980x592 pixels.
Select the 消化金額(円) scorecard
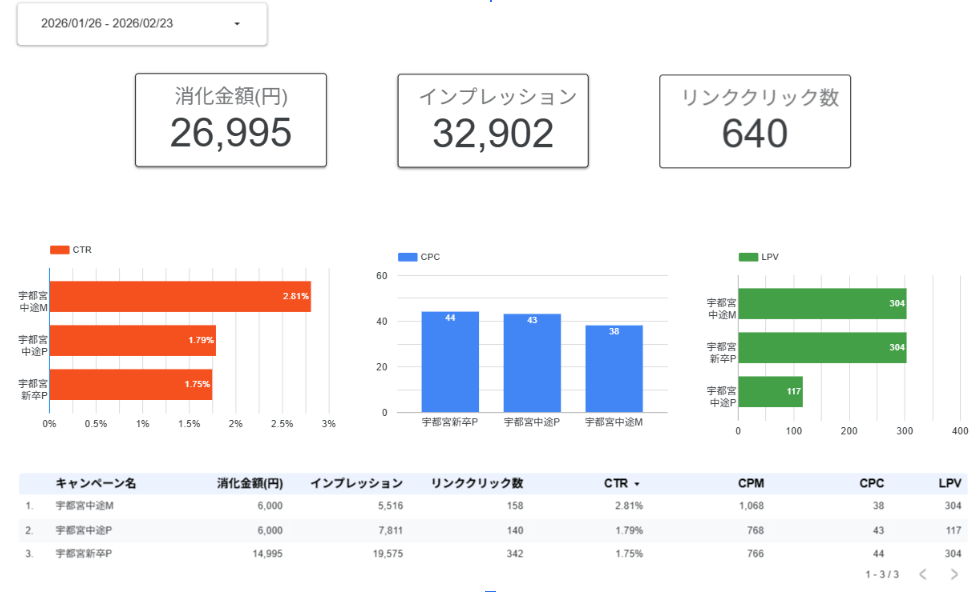pyautogui.click(x=231, y=120)
